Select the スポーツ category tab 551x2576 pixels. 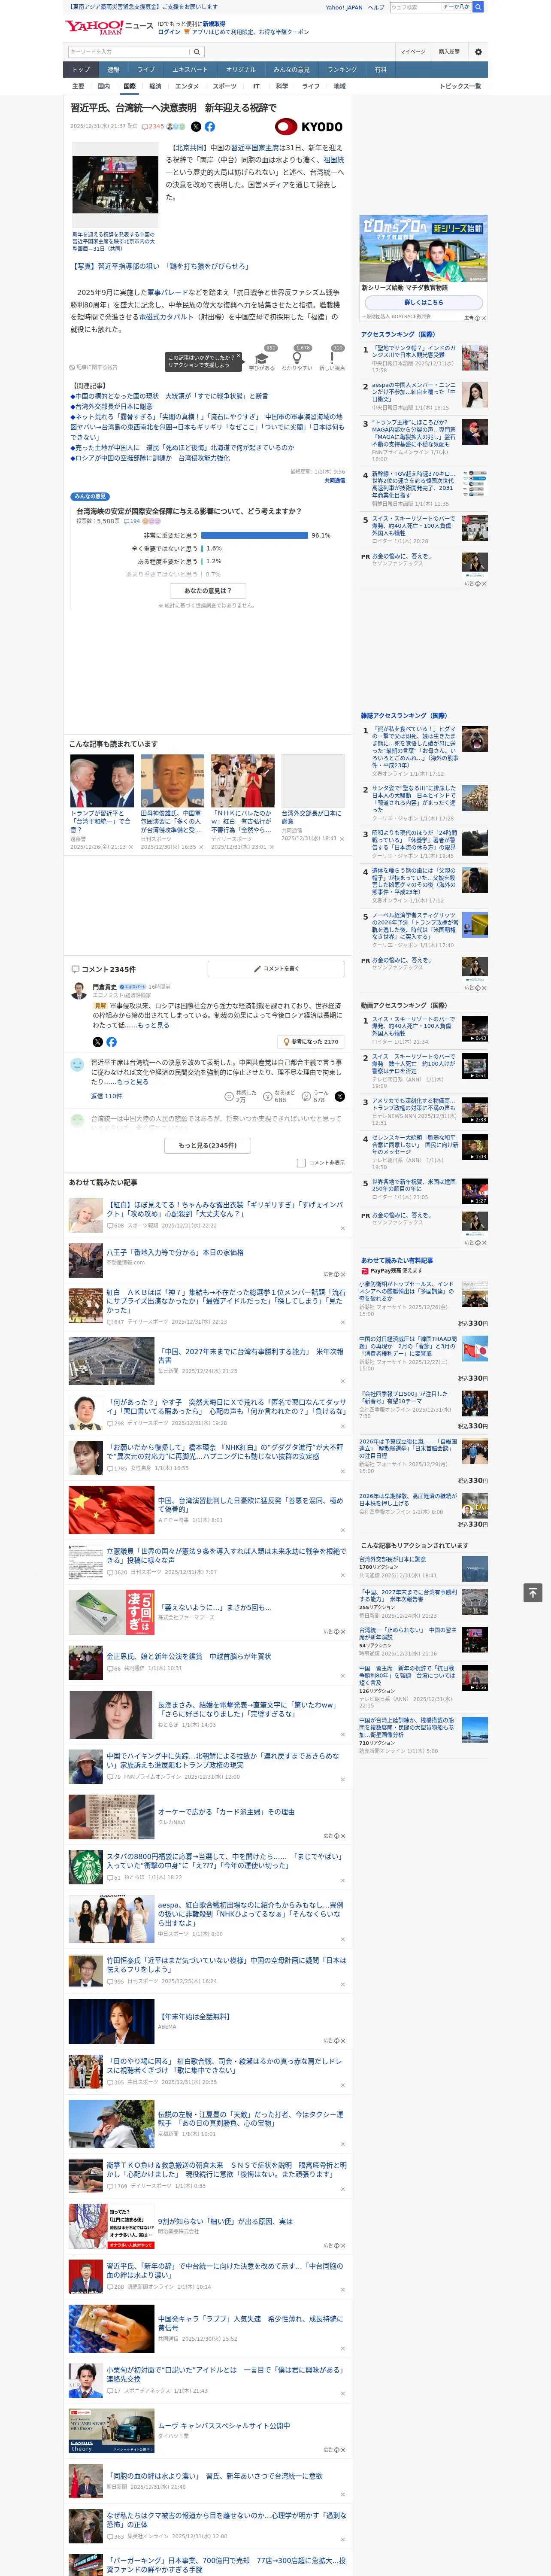point(225,86)
